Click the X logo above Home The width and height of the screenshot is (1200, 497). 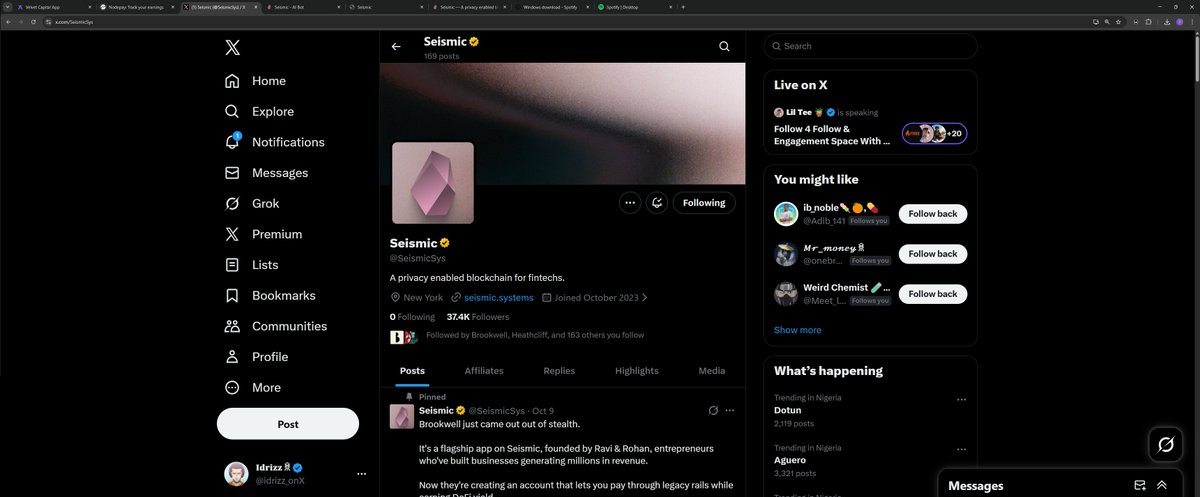[x=232, y=47]
